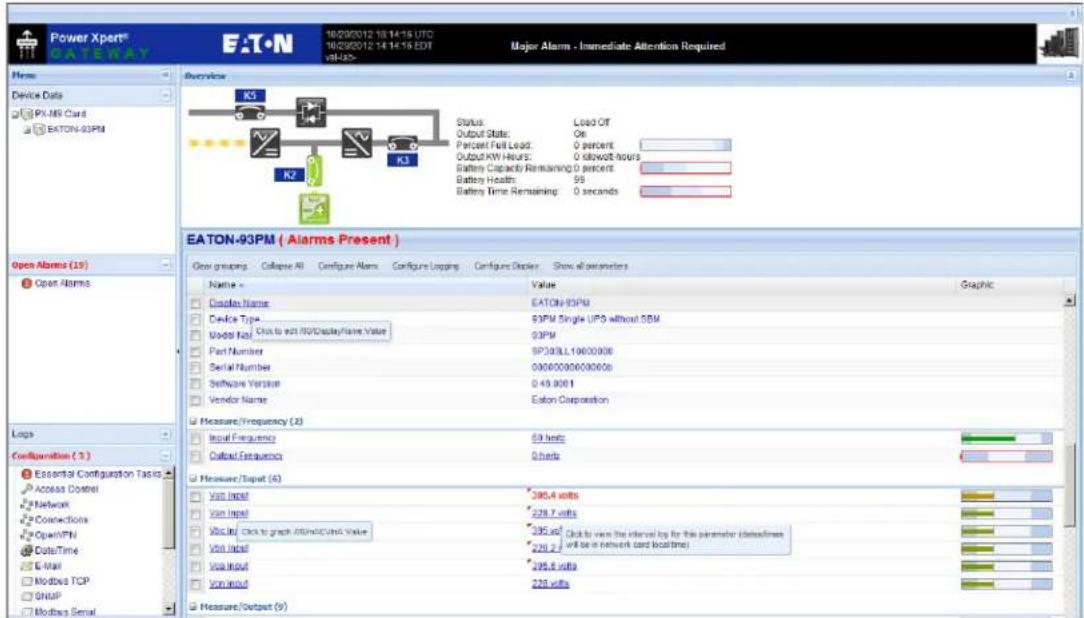Collapse the Device Data section
The width and height of the screenshot is (1084, 618).
point(165,95)
